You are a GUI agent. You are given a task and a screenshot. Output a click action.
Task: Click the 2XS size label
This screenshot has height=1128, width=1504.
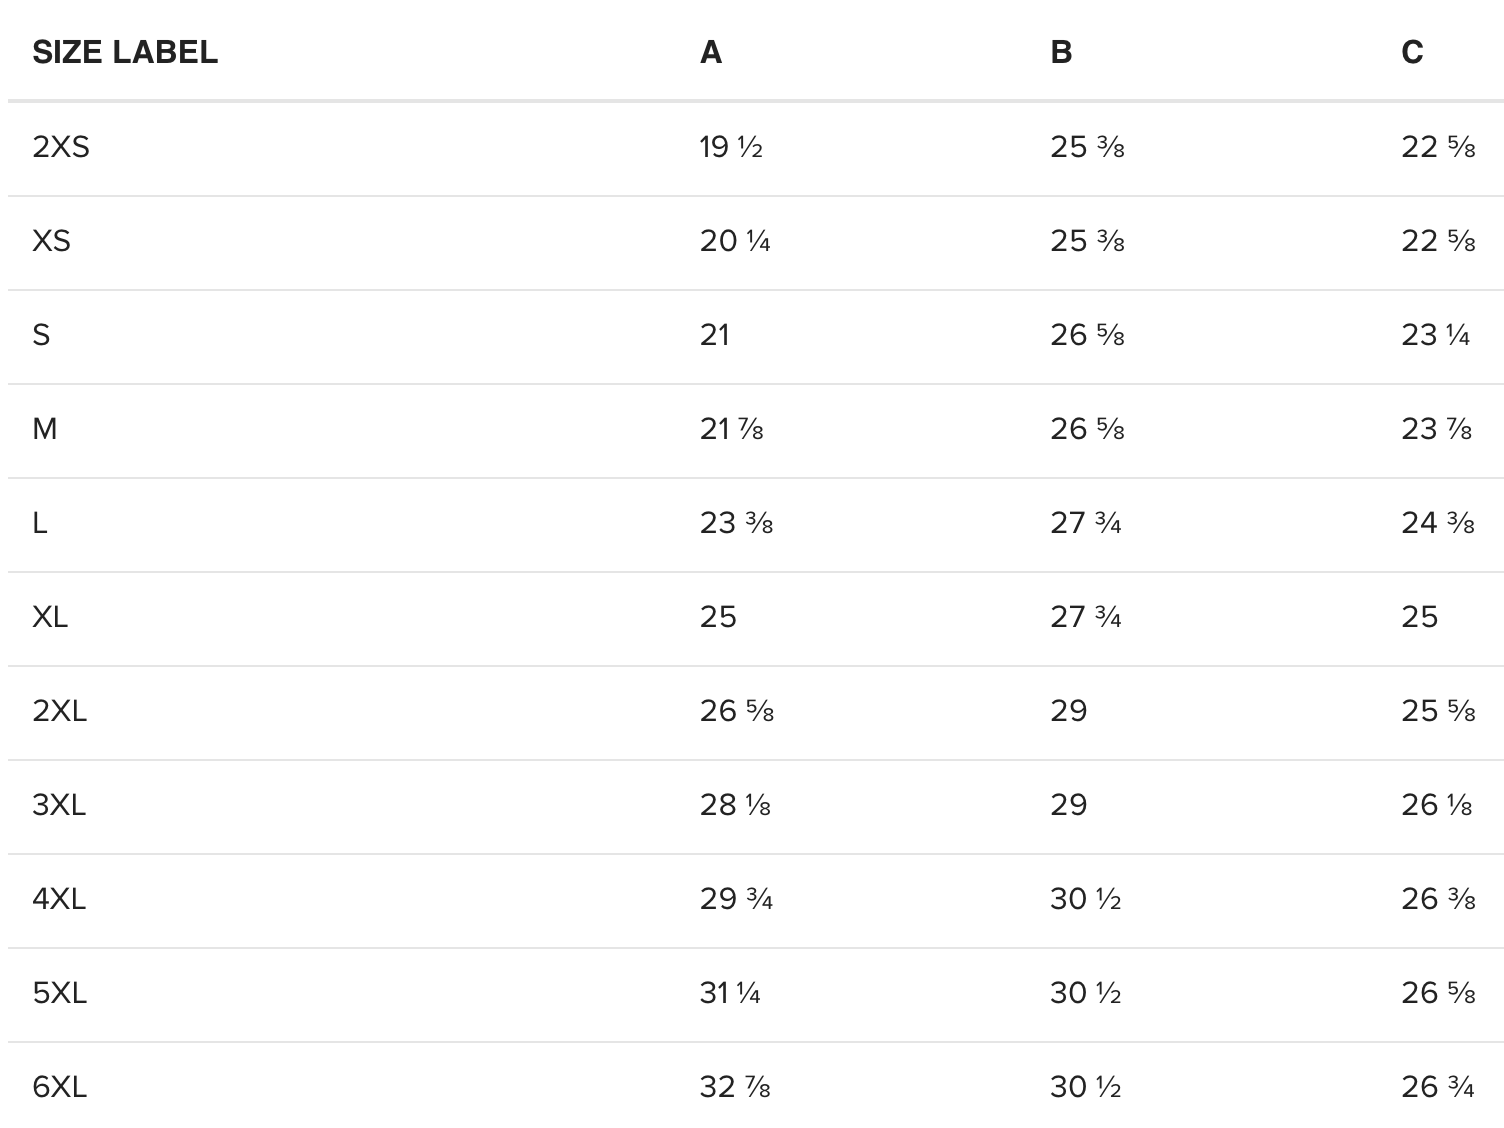pyautogui.click(x=61, y=147)
